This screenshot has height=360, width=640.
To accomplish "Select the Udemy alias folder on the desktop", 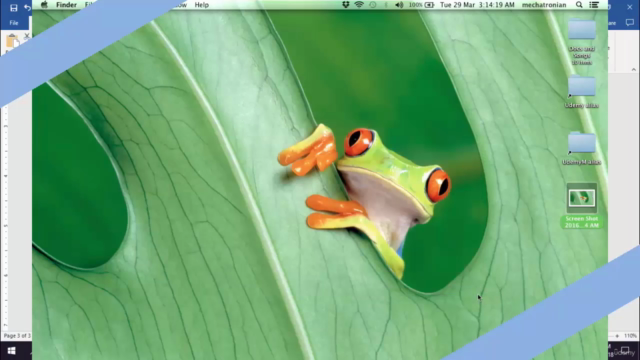I will [582, 87].
